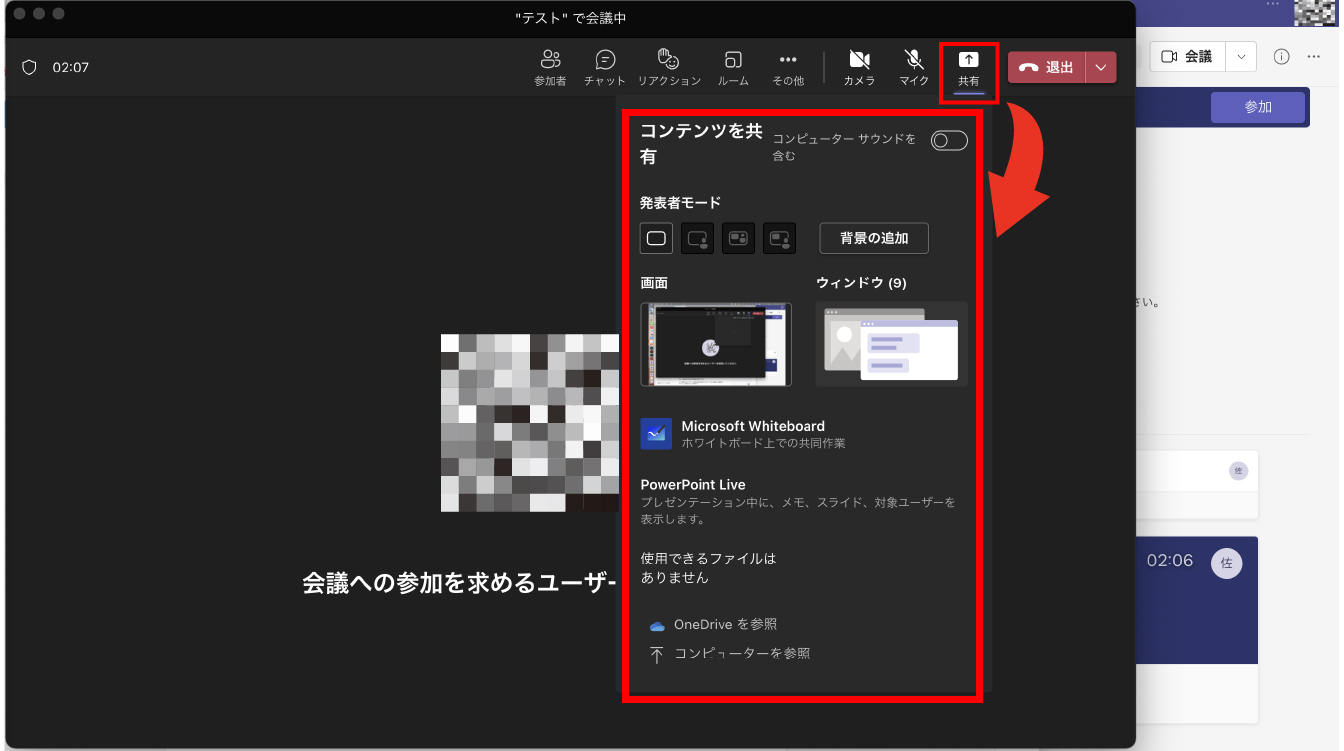Screen dimensions: 1344x751
Task: Open the ルーム breakout rooms
Action: [733, 67]
